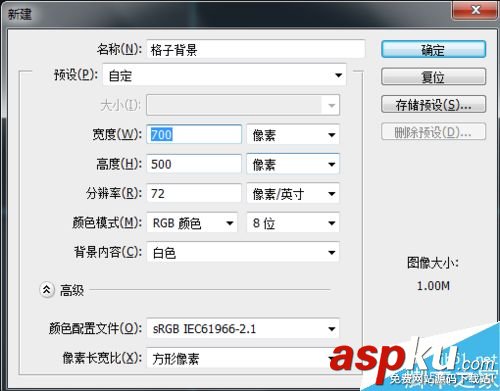
Task: Click the 复位 button
Action: [x=433, y=77]
